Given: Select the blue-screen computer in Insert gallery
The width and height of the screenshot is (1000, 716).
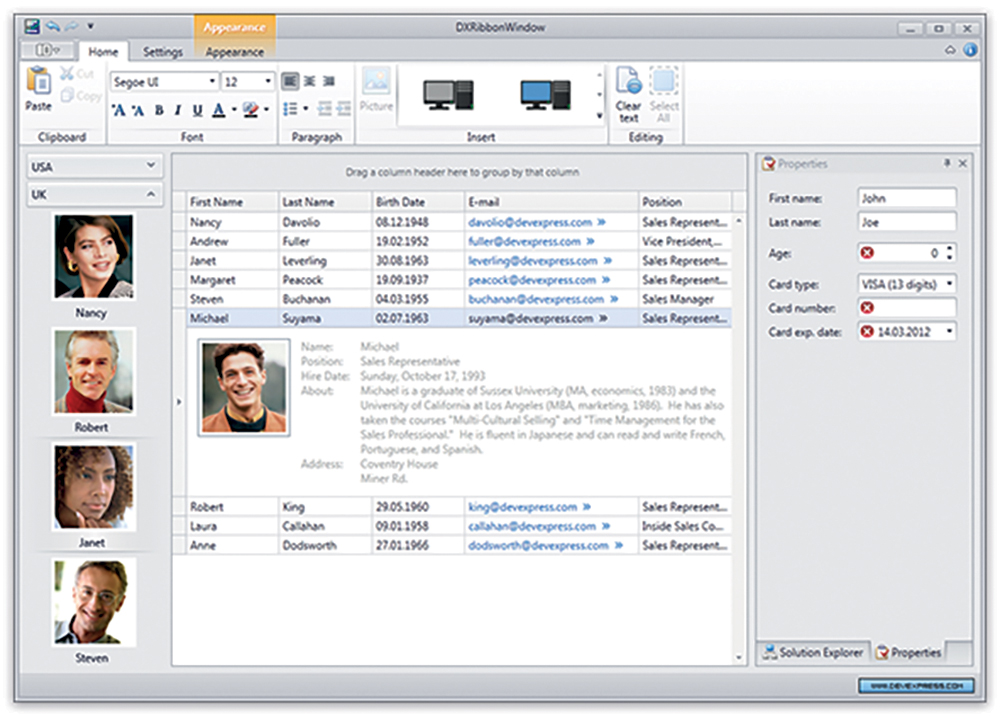Looking at the screenshot, I should click(x=544, y=95).
